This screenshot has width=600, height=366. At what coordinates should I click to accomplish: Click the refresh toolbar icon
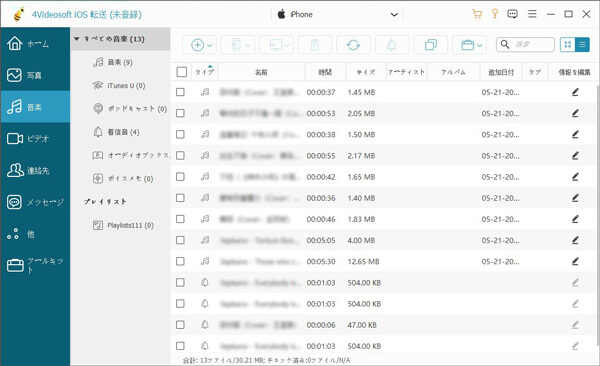[353, 45]
